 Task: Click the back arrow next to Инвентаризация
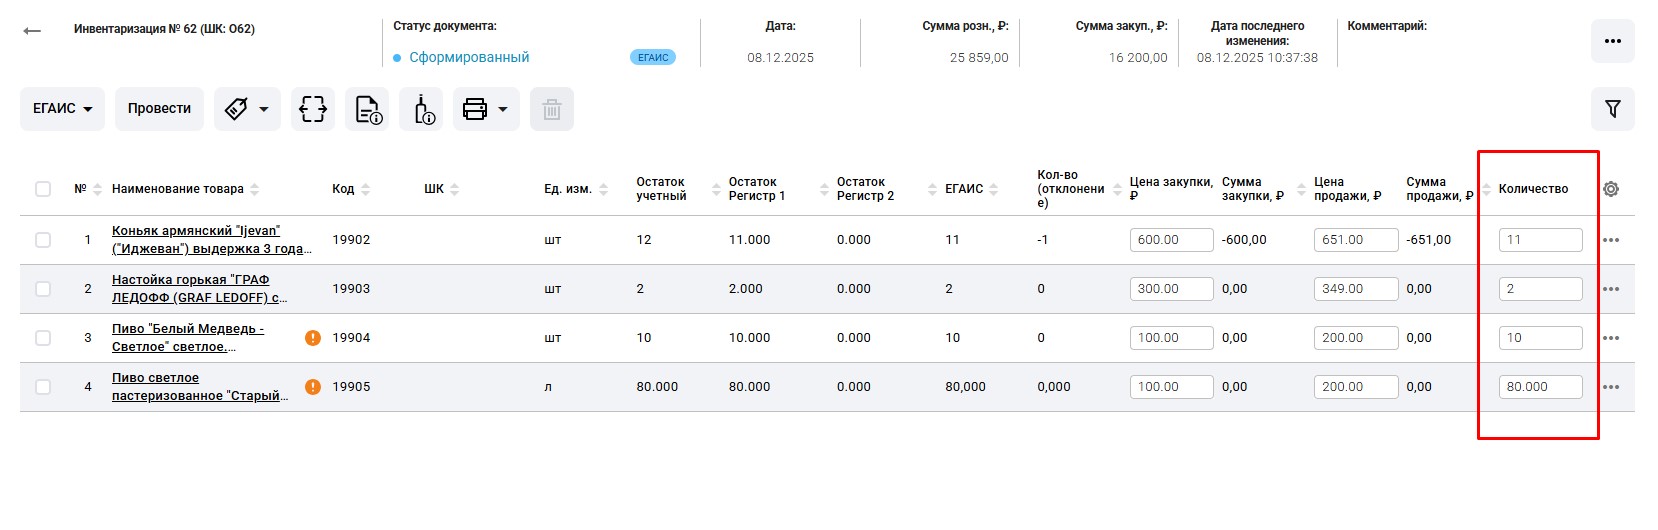32,31
